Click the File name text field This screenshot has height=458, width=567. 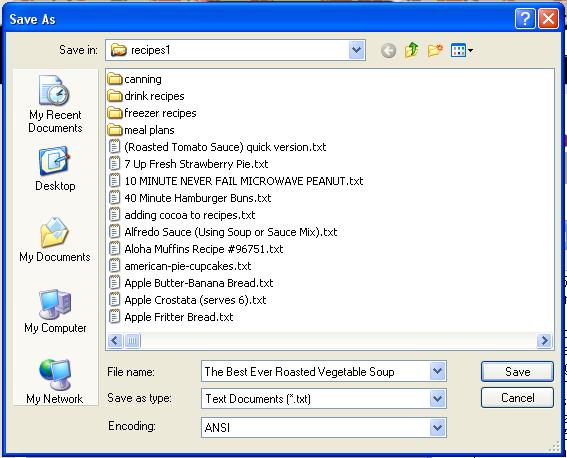click(316, 371)
